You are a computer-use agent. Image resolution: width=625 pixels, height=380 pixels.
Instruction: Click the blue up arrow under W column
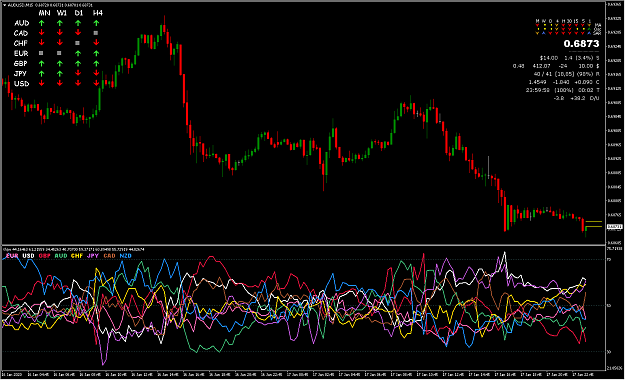pos(544,33)
